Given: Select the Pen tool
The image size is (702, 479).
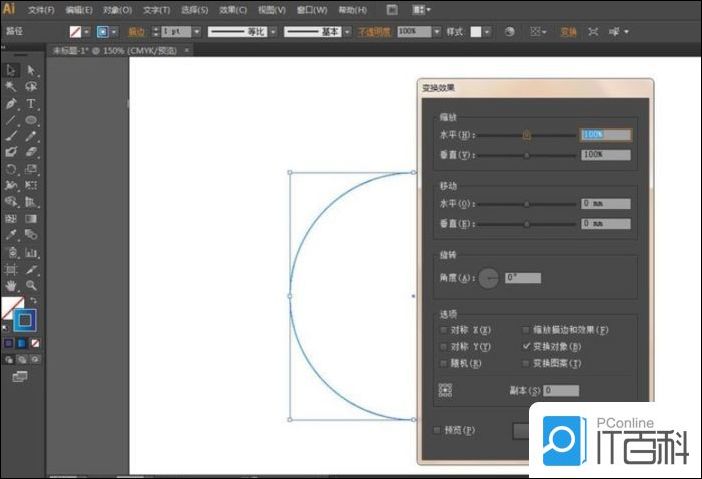Looking at the screenshot, I should 11,103.
